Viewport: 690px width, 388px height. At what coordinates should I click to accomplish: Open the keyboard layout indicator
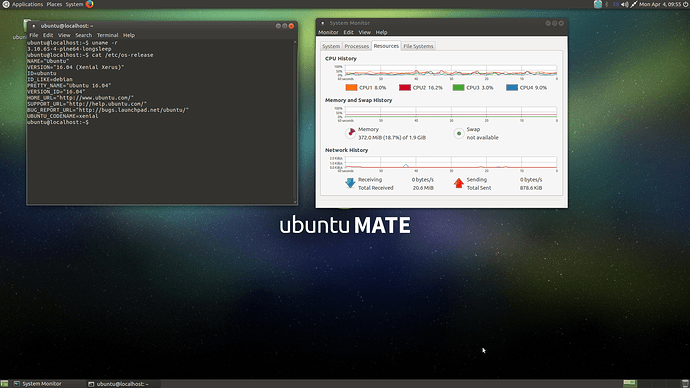tap(616, 4)
